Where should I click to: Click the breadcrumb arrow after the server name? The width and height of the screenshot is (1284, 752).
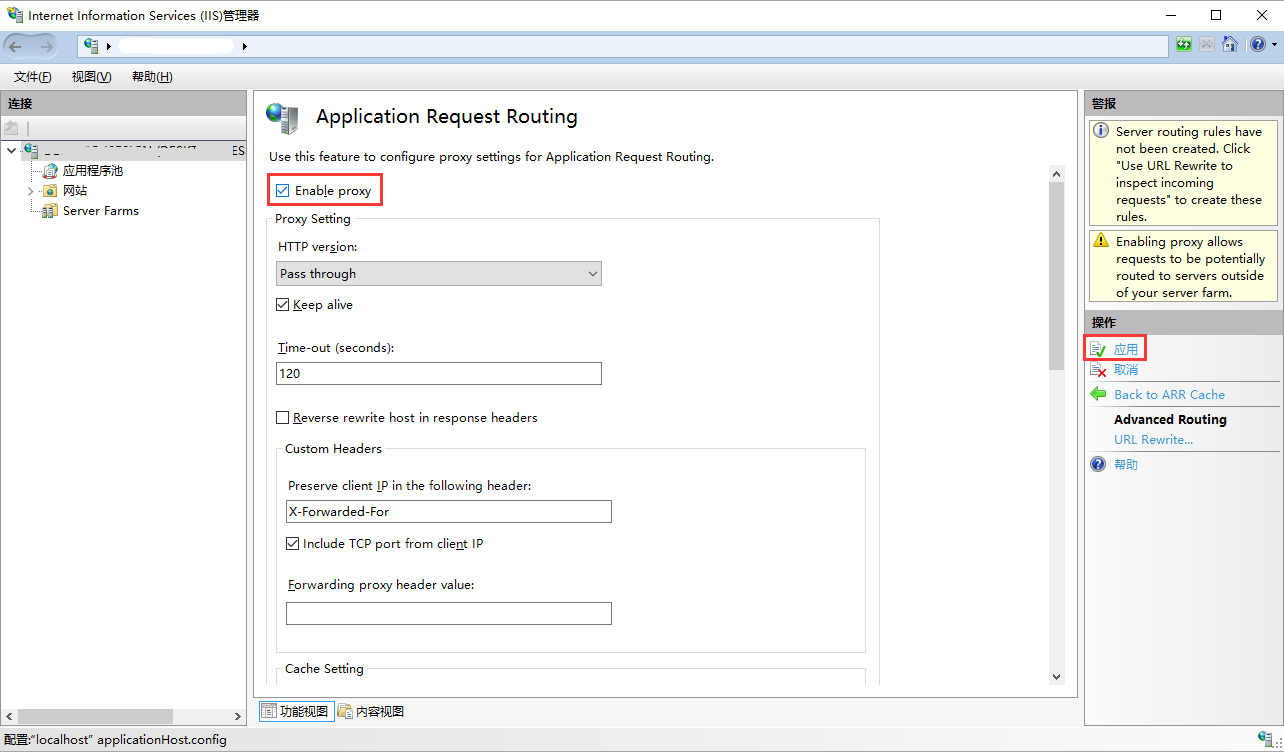coord(244,46)
